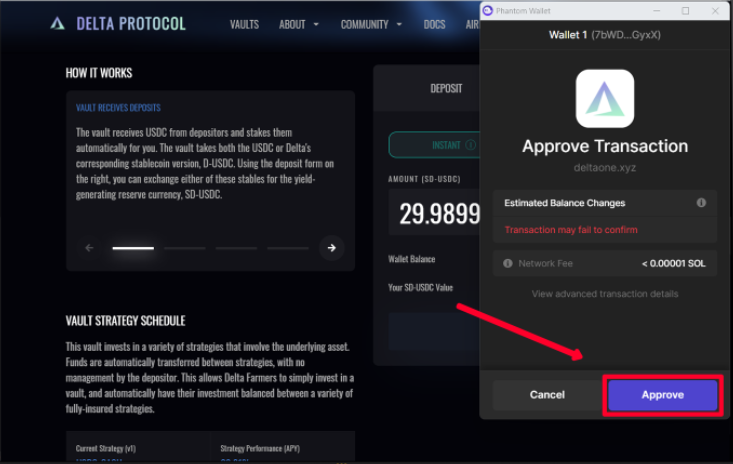This screenshot has width=733, height=464.
Task: Click the Delta app logo in Phantom popup
Action: pos(605,99)
